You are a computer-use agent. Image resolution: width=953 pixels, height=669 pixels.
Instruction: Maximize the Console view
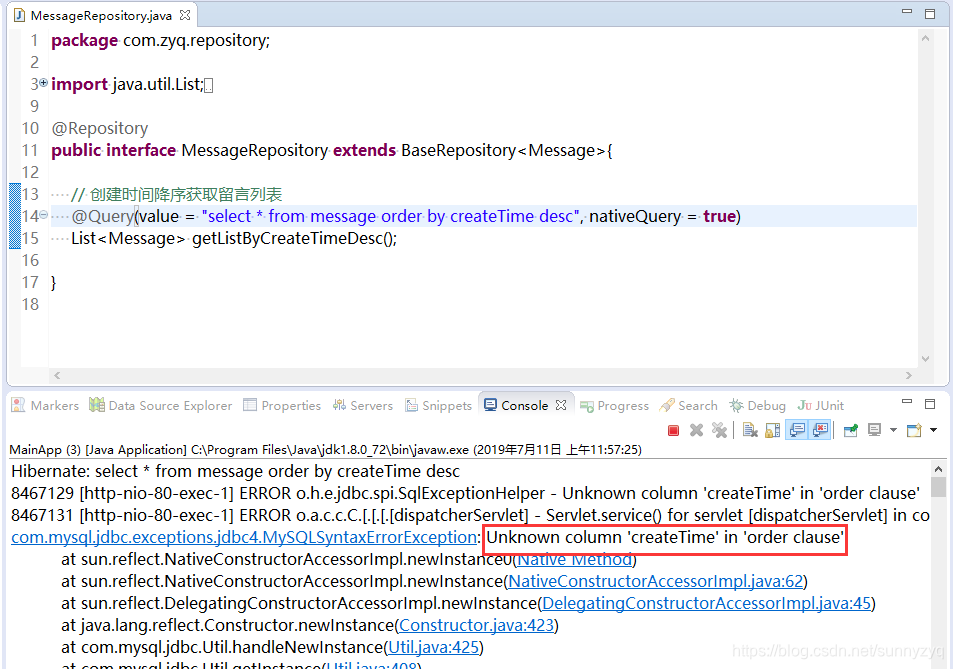click(931, 405)
